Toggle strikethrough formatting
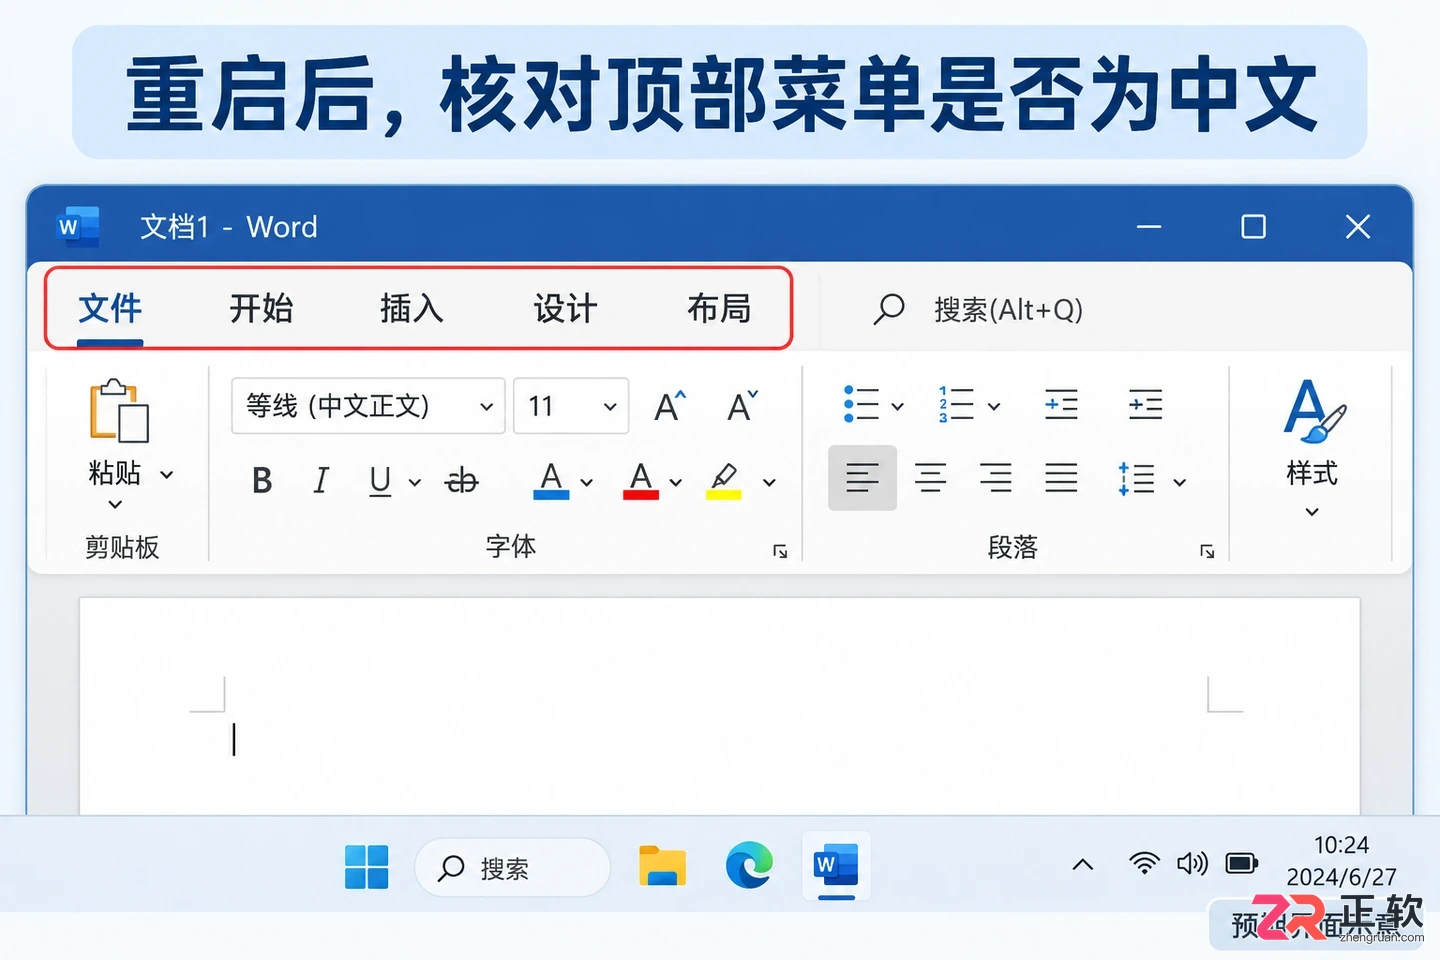 click(x=462, y=481)
